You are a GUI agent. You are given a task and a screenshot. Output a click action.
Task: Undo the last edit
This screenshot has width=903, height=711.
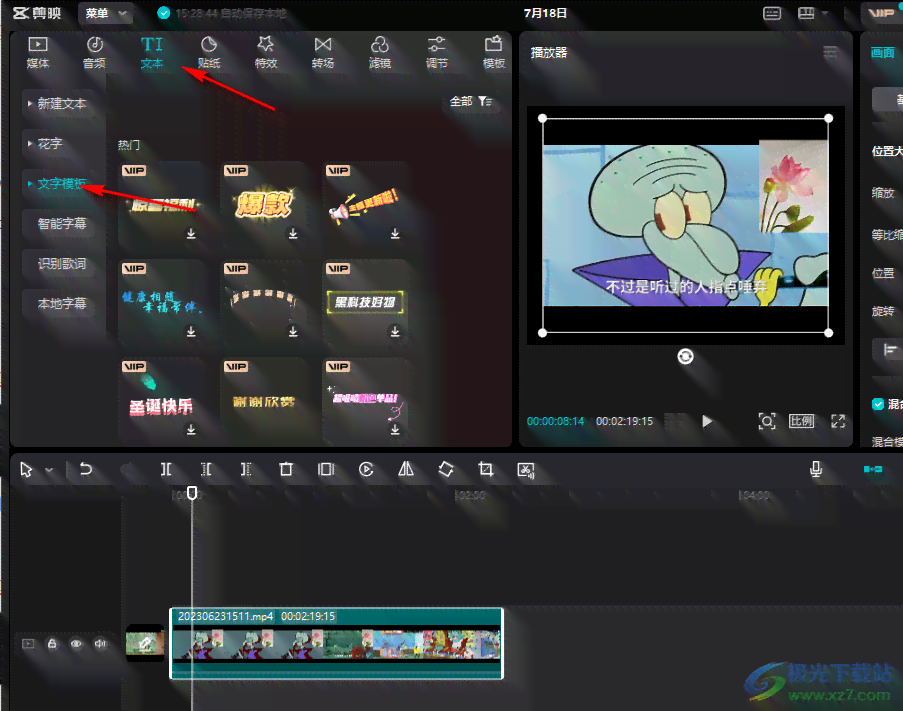pyautogui.click(x=86, y=469)
